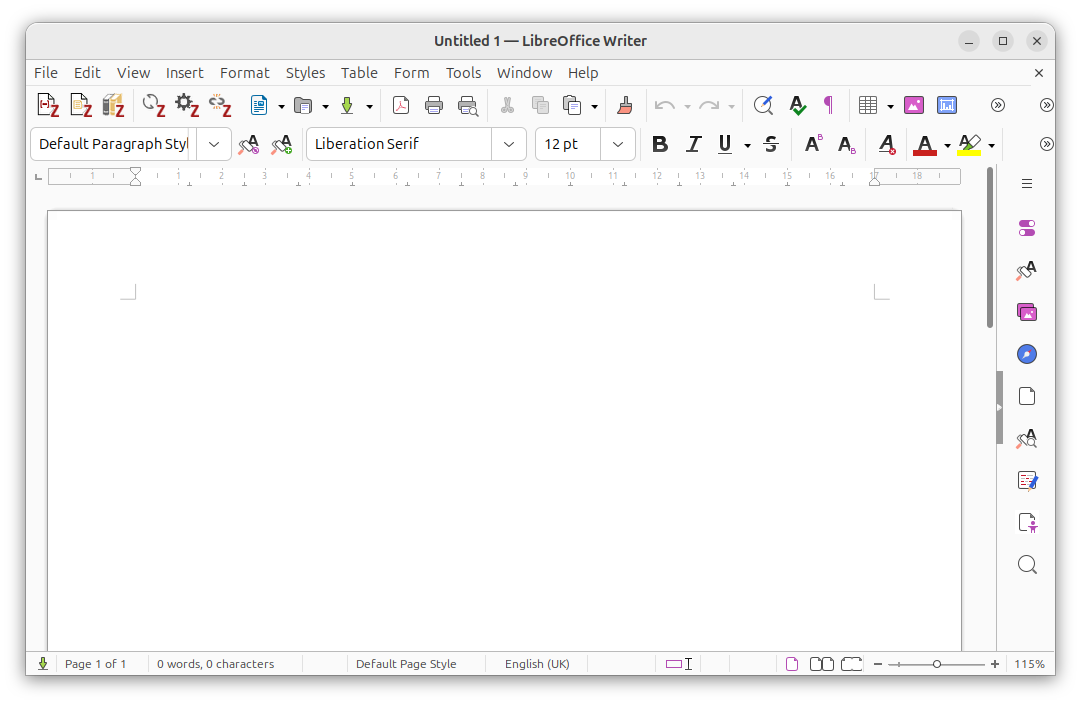Toggle subscript
The height and width of the screenshot is (704, 1081).
point(847,144)
